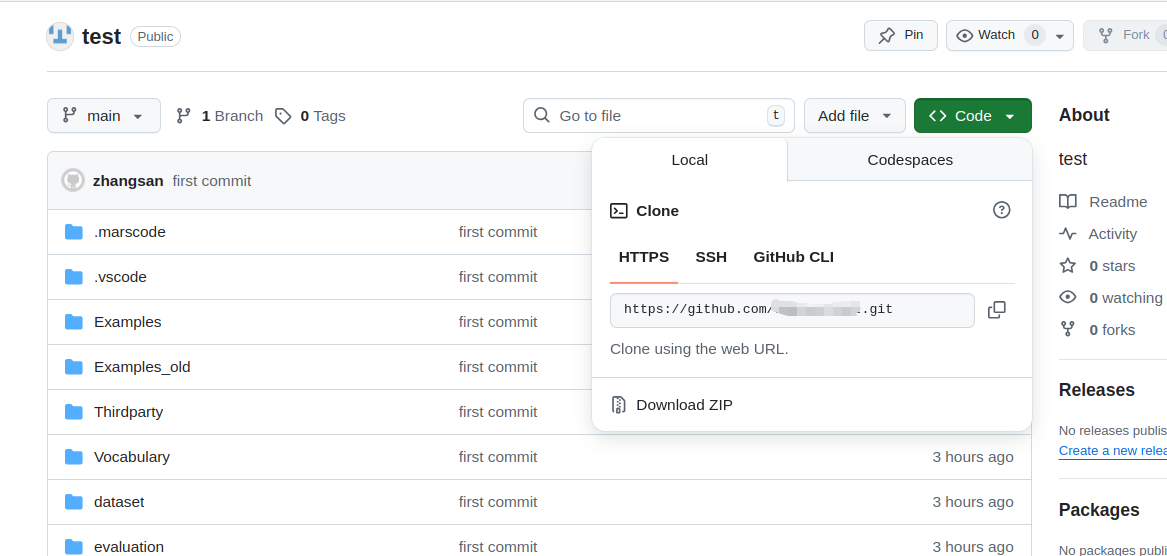Click the Examples_old folder icon
Screen dimensions: 1167x556
coord(74,367)
